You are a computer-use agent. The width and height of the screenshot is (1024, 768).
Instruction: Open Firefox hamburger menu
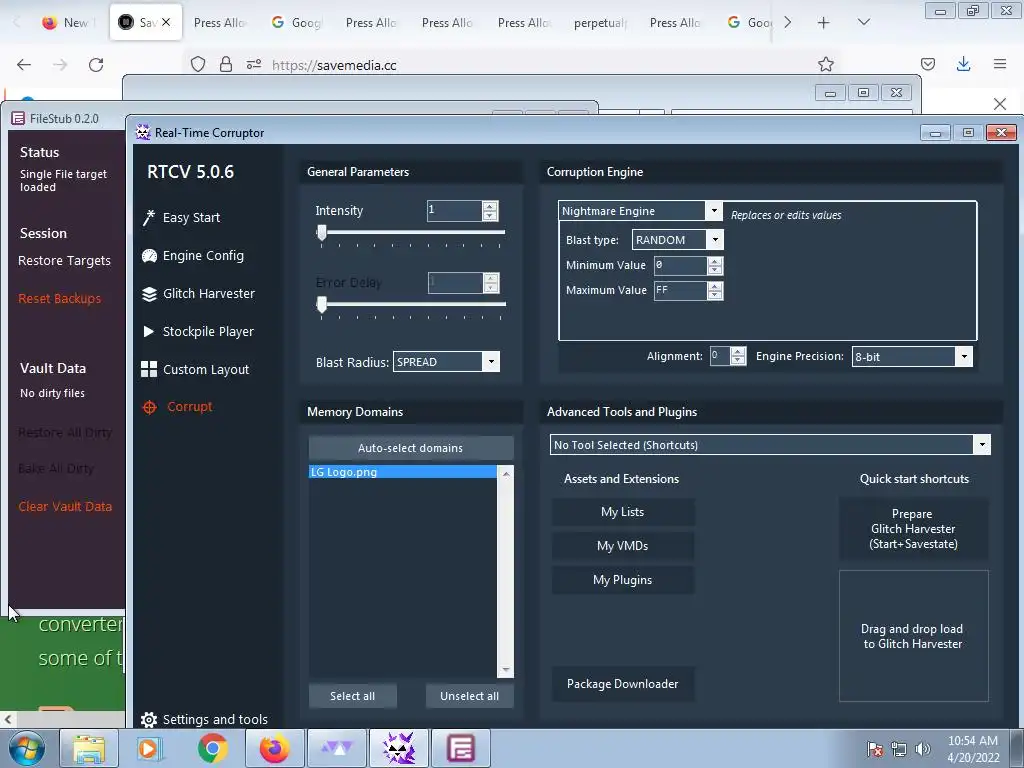click(x=1000, y=64)
